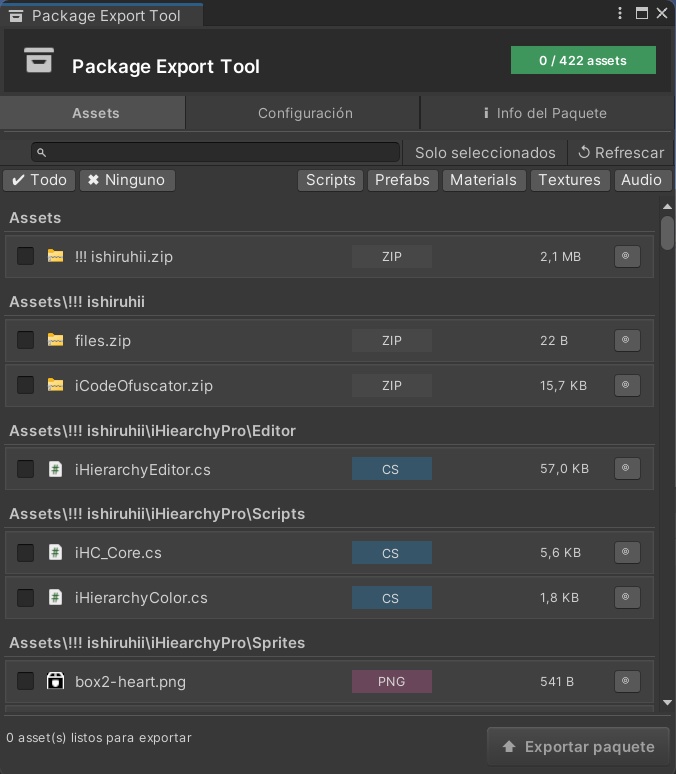Click '0 asset(s) listos para exportar' status
The width and height of the screenshot is (676, 774).
pyautogui.click(x=99, y=738)
